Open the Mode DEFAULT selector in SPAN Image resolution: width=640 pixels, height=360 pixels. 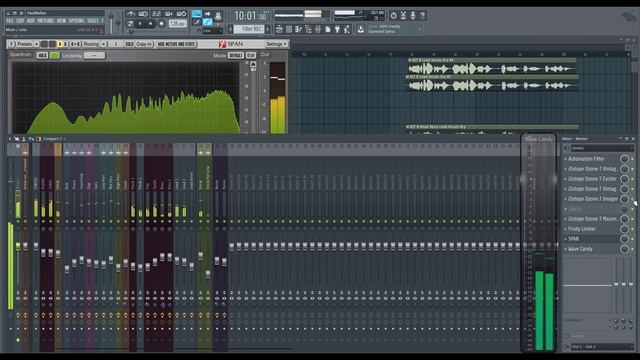[236, 55]
